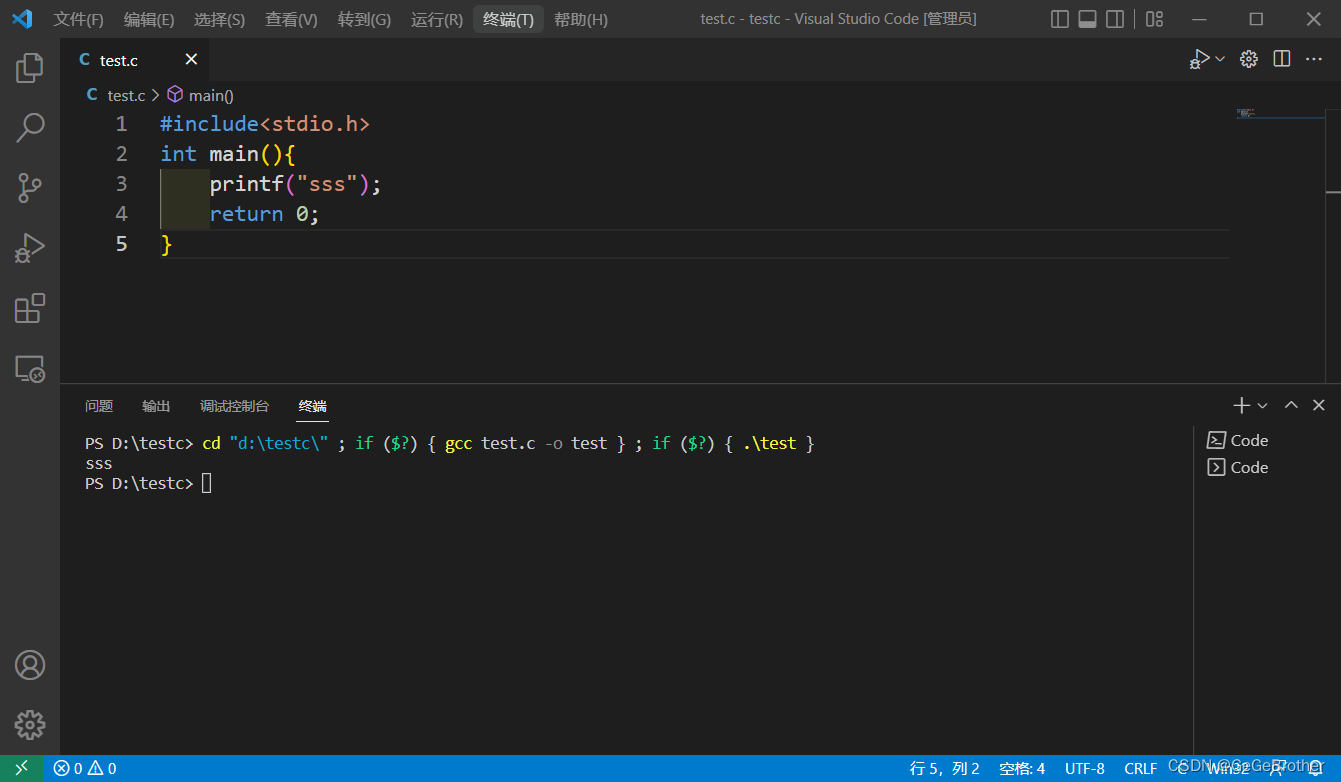Open the 转到(G) menu
This screenshot has width=1341, height=782.
[x=364, y=19]
